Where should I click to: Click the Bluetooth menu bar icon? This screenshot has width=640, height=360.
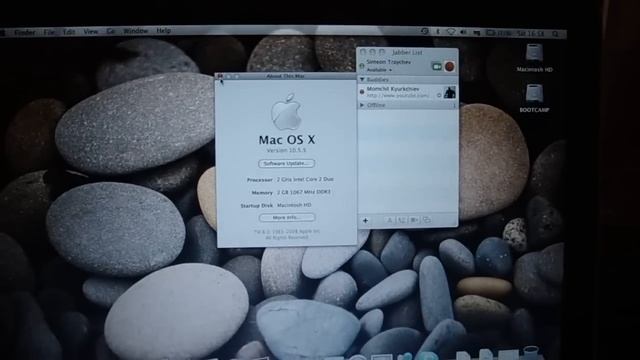pyautogui.click(x=438, y=31)
